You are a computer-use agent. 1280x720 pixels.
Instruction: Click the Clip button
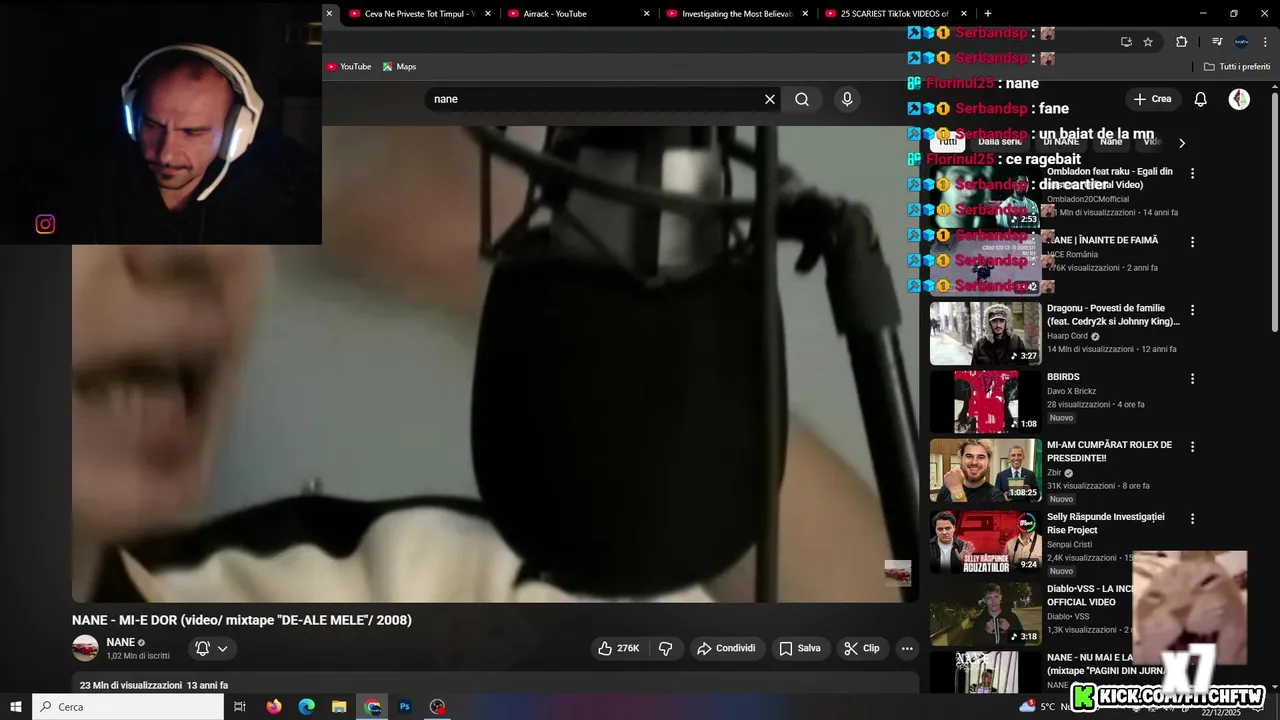click(x=862, y=648)
